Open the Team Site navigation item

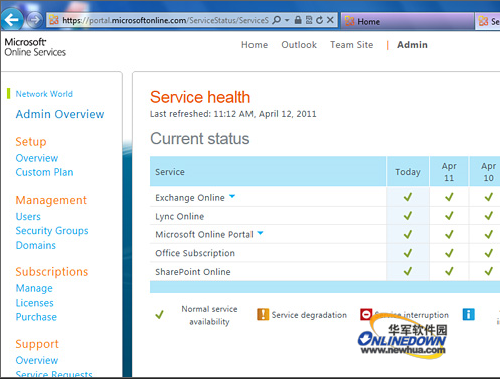pyautogui.click(x=352, y=45)
